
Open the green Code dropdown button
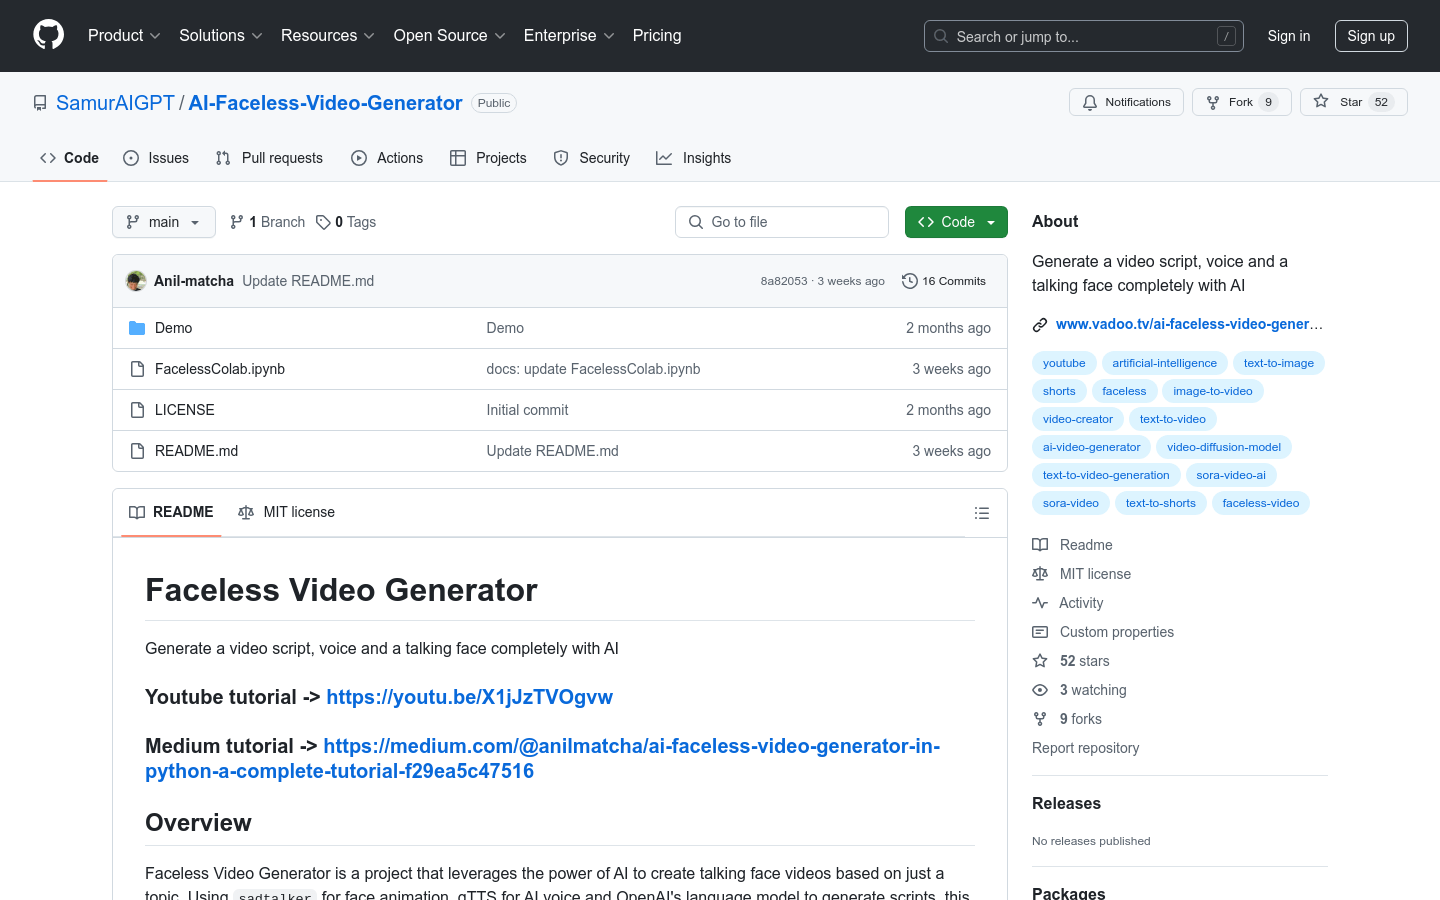(x=956, y=222)
